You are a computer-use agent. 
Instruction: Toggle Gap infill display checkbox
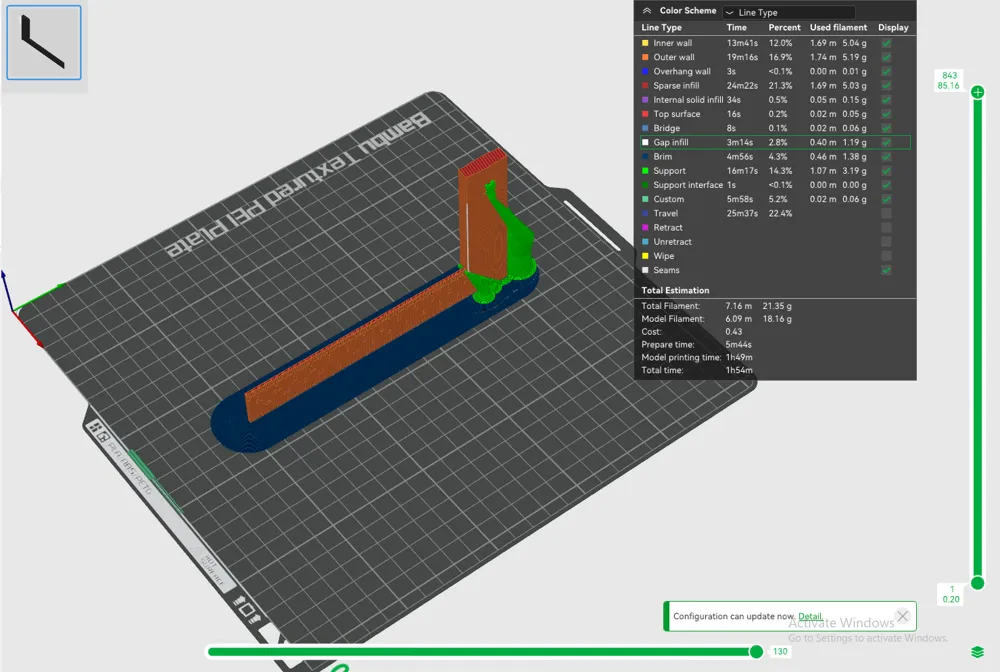coord(886,142)
